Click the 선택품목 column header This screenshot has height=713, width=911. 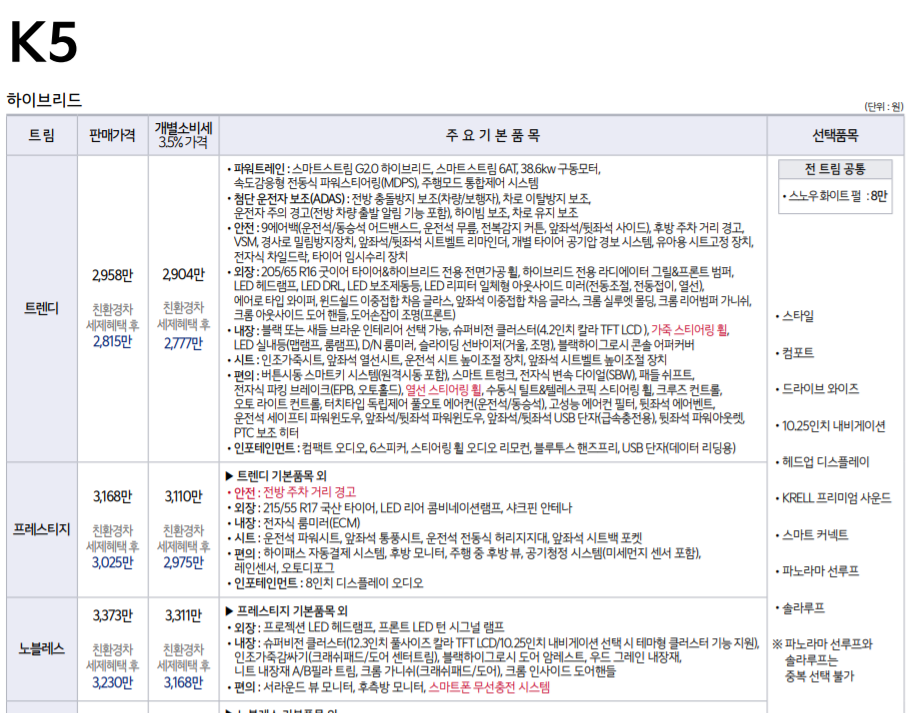835,135
